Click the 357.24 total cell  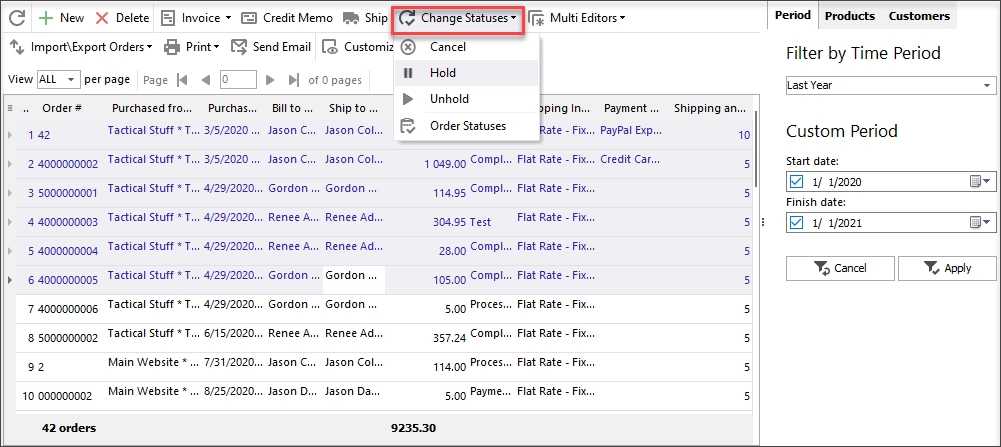(x=448, y=338)
